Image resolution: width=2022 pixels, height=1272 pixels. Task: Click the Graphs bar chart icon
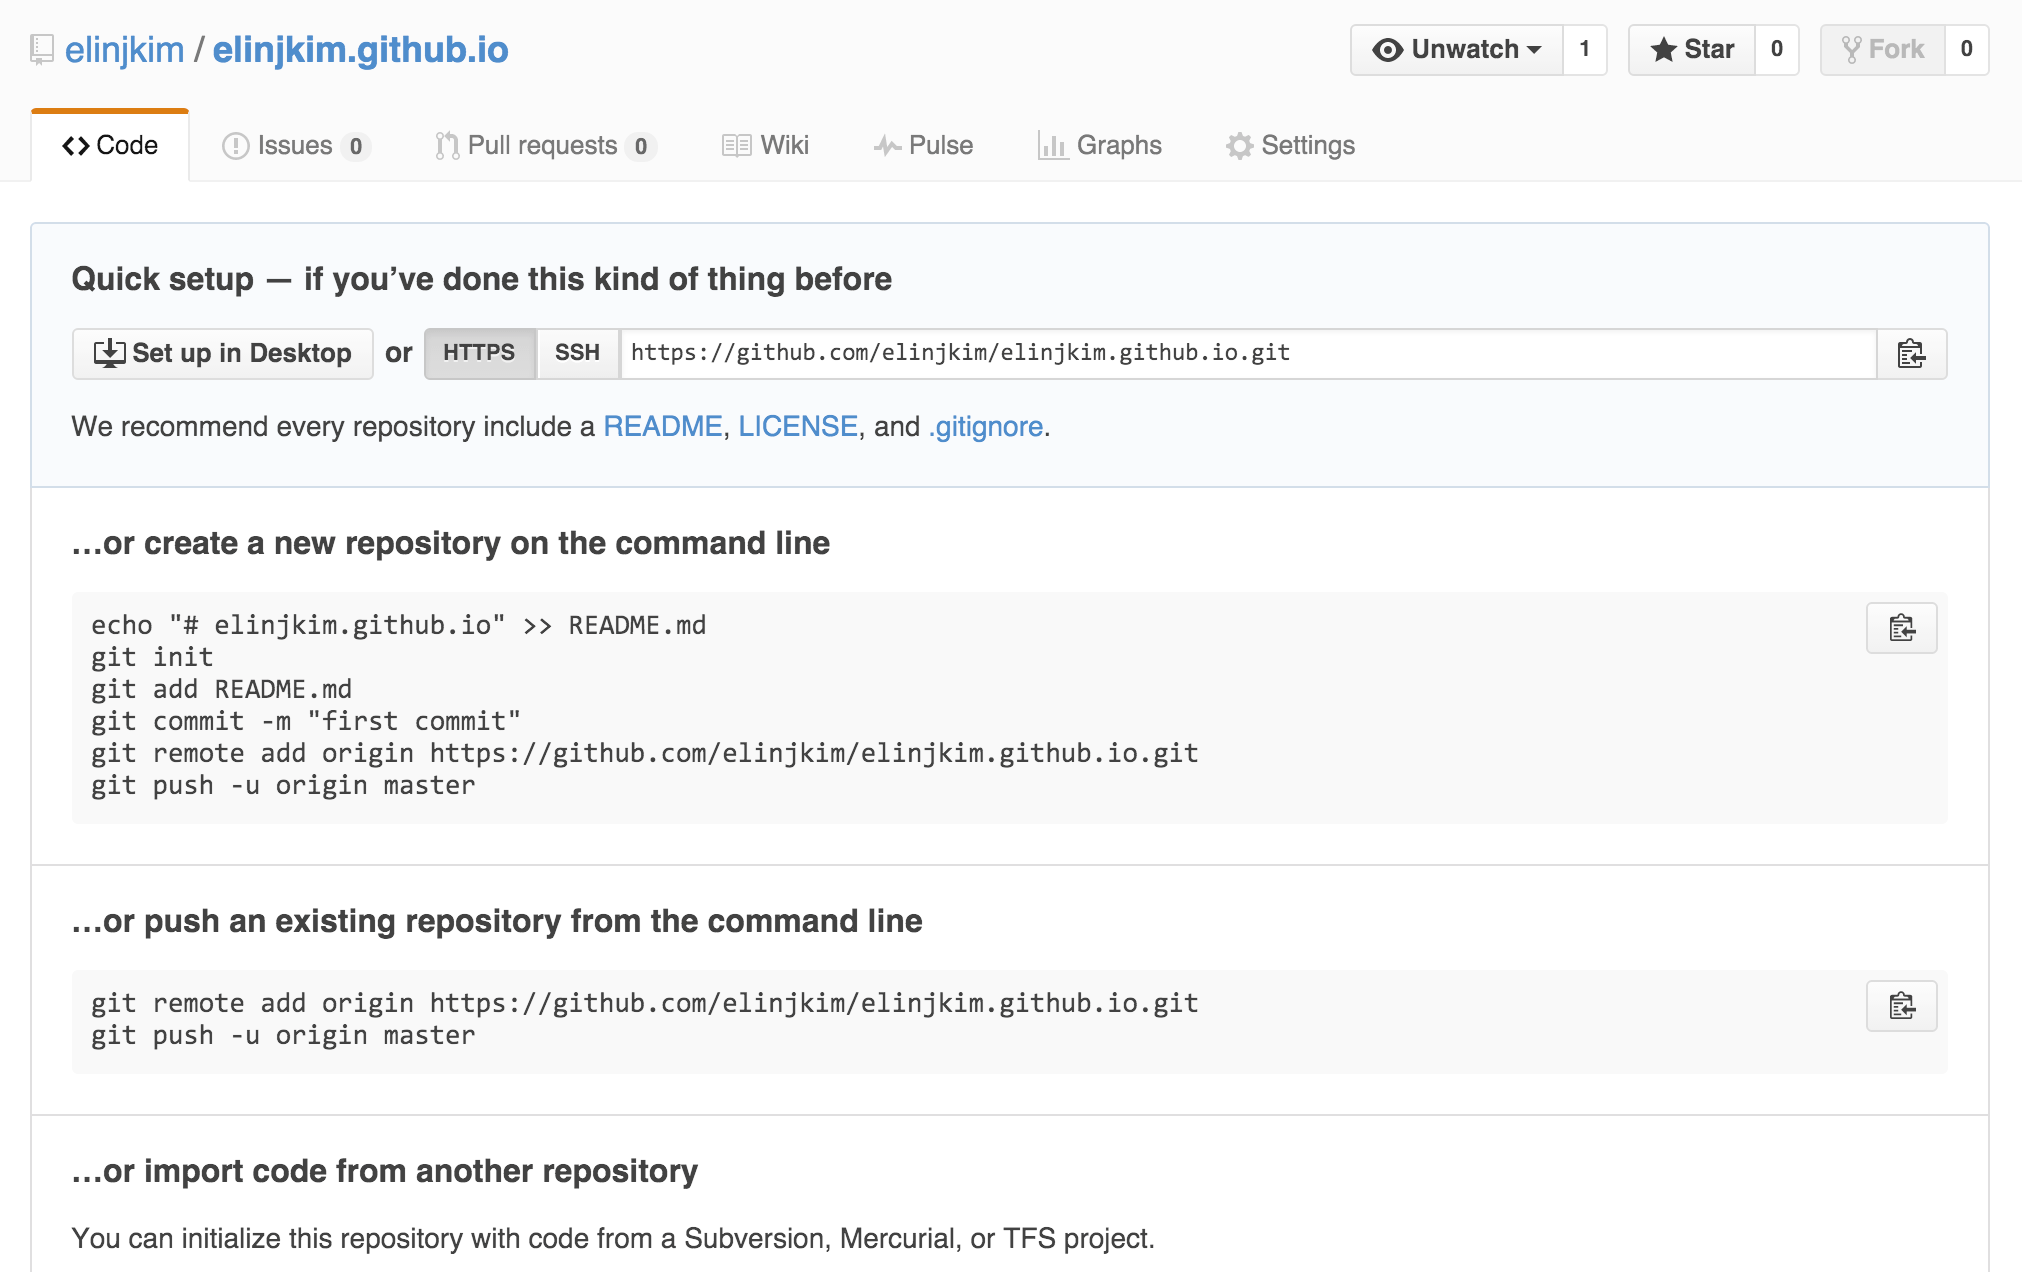click(1052, 145)
